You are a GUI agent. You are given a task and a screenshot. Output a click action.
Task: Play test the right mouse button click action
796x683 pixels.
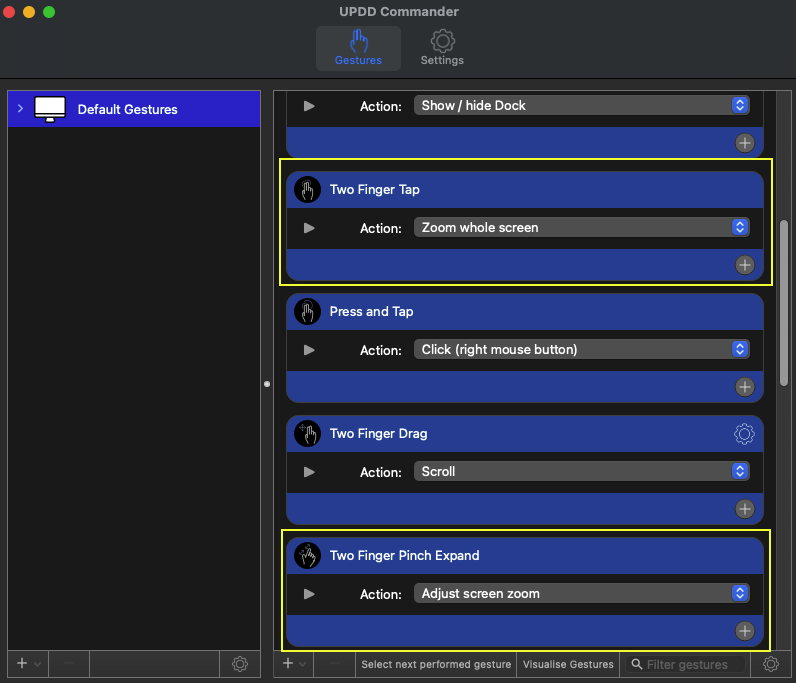coord(309,350)
